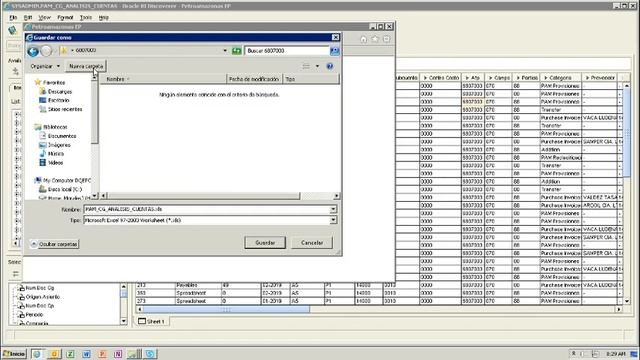Image resolution: width=640 pixels, height=360 pixels.
Task: Click the Payables cell in the table
Action: coord(198,285)
